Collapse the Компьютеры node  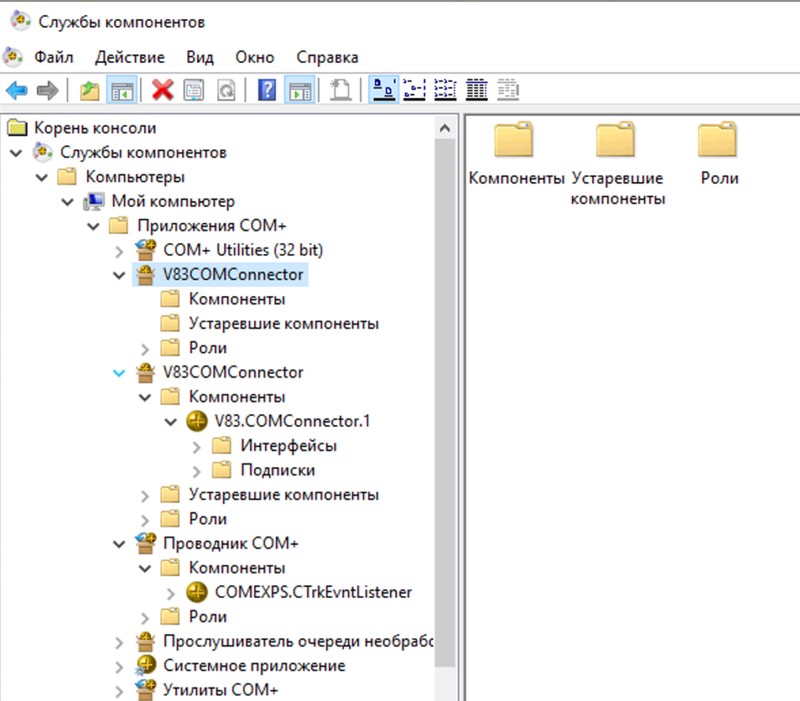(42, 178)
